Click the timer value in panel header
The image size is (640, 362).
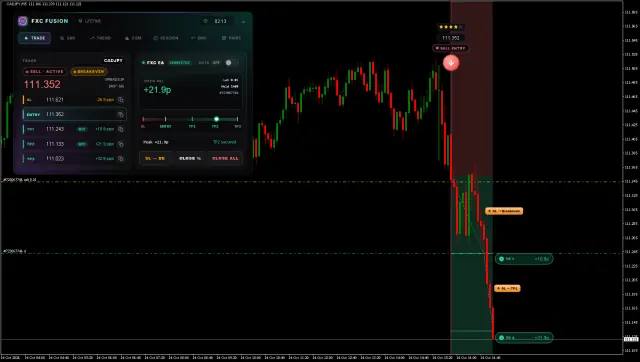tap(220, 21)
